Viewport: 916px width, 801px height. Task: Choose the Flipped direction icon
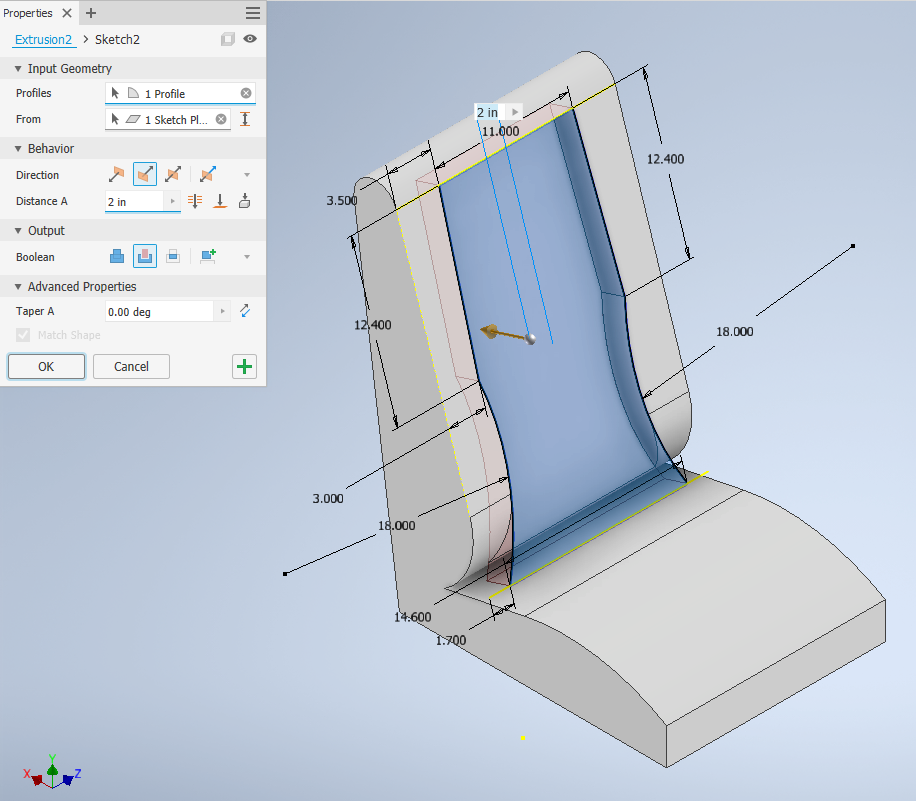(145, 174)
